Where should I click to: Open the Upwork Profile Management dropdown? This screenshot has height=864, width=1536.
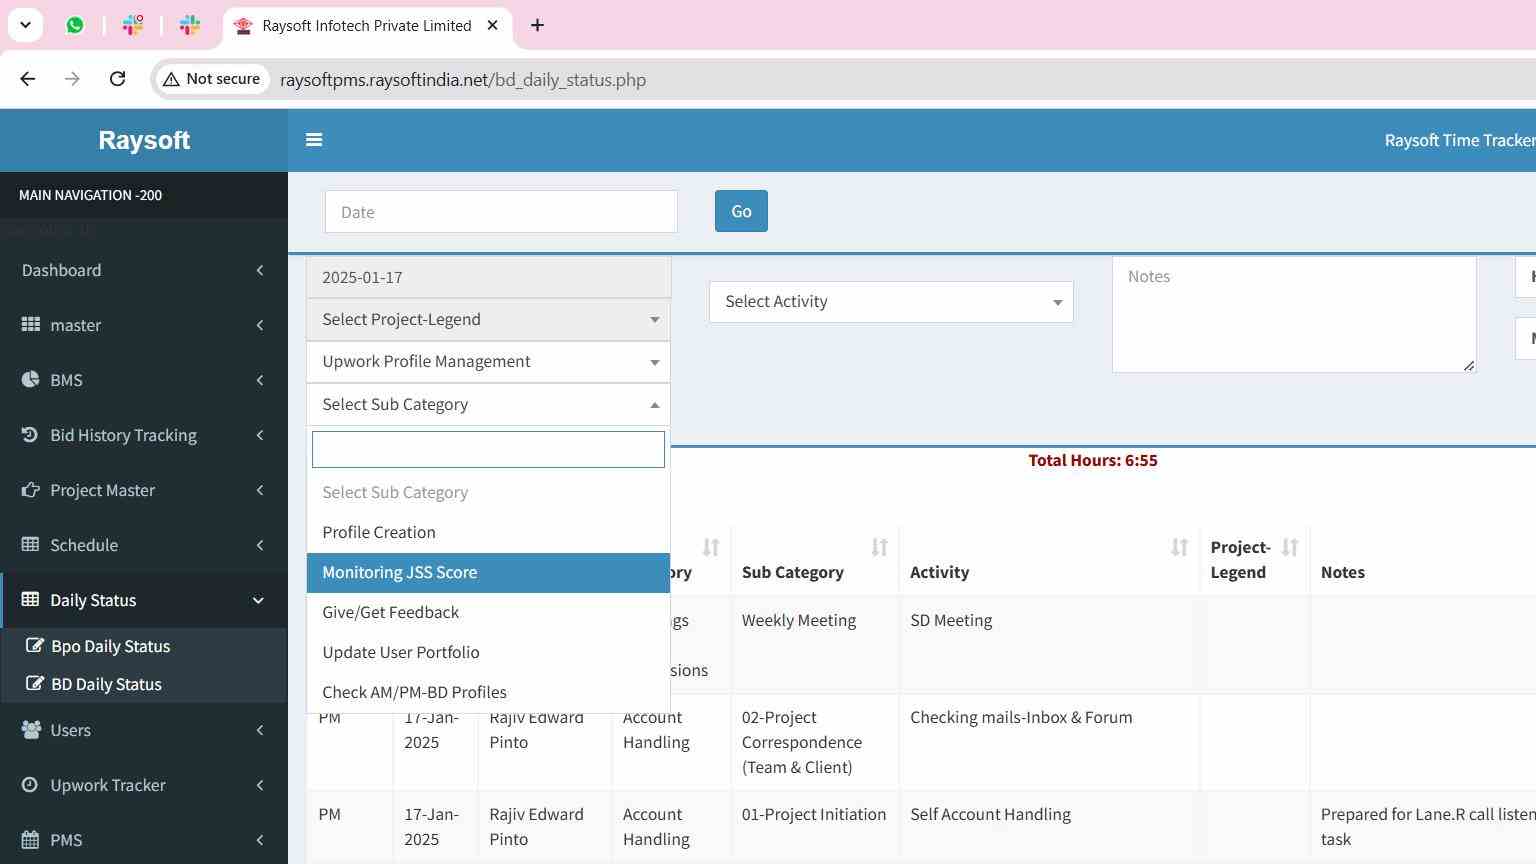488,362
